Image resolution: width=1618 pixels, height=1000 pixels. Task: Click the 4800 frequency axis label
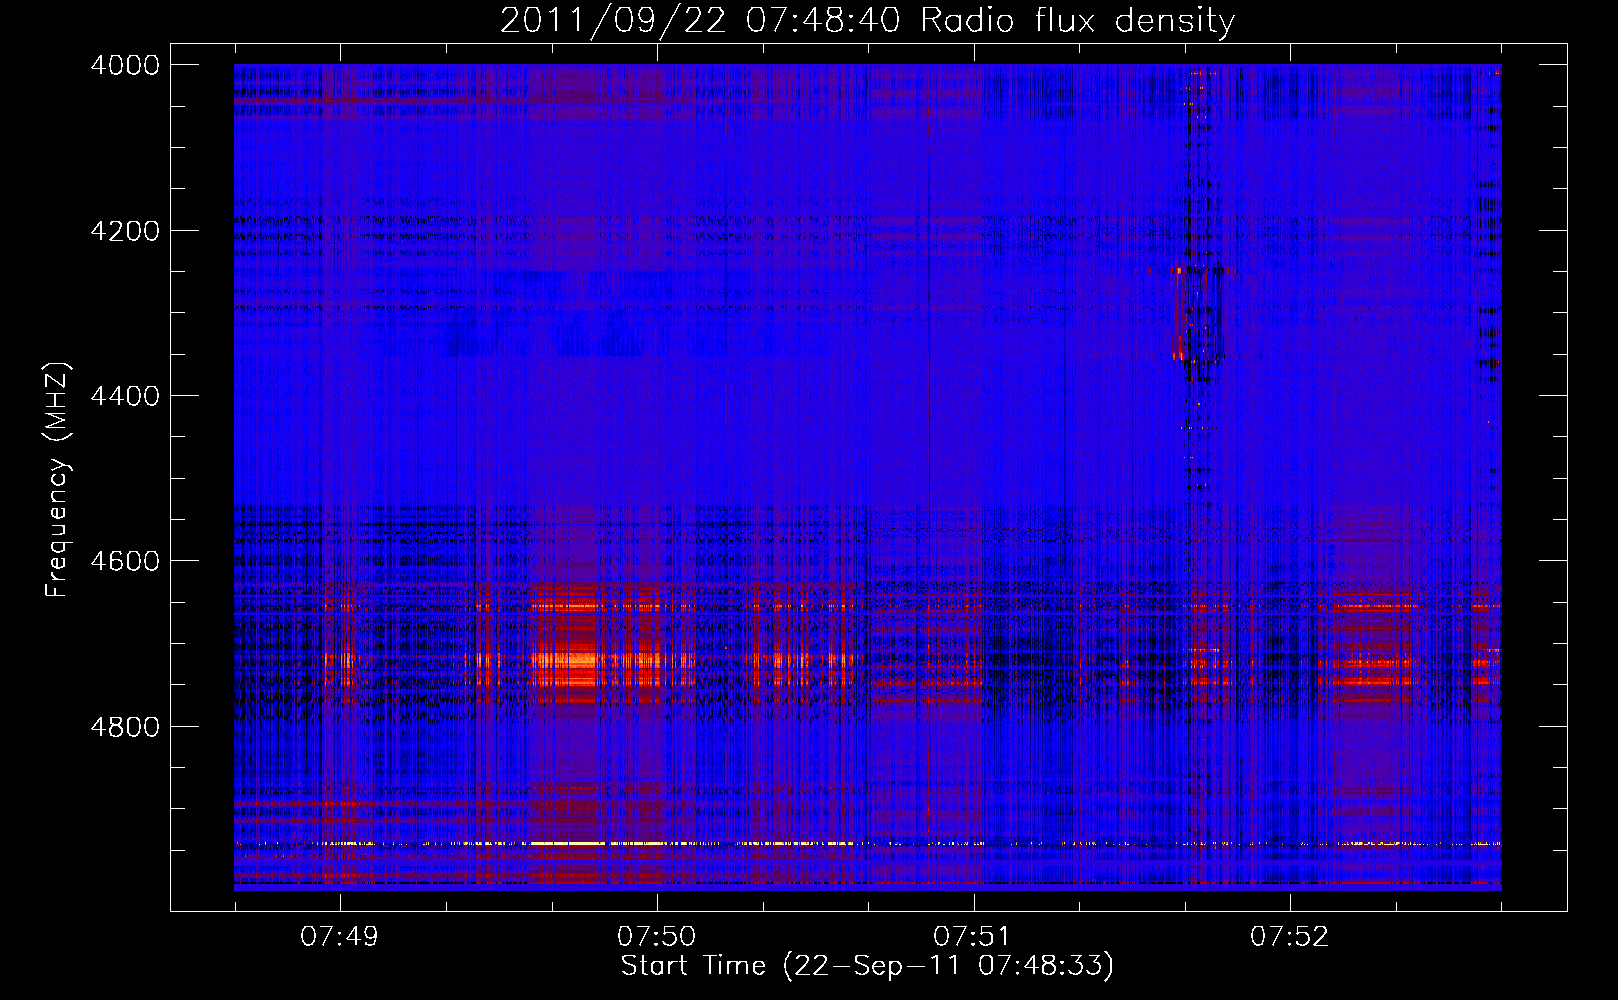click(x=125, y=726)
